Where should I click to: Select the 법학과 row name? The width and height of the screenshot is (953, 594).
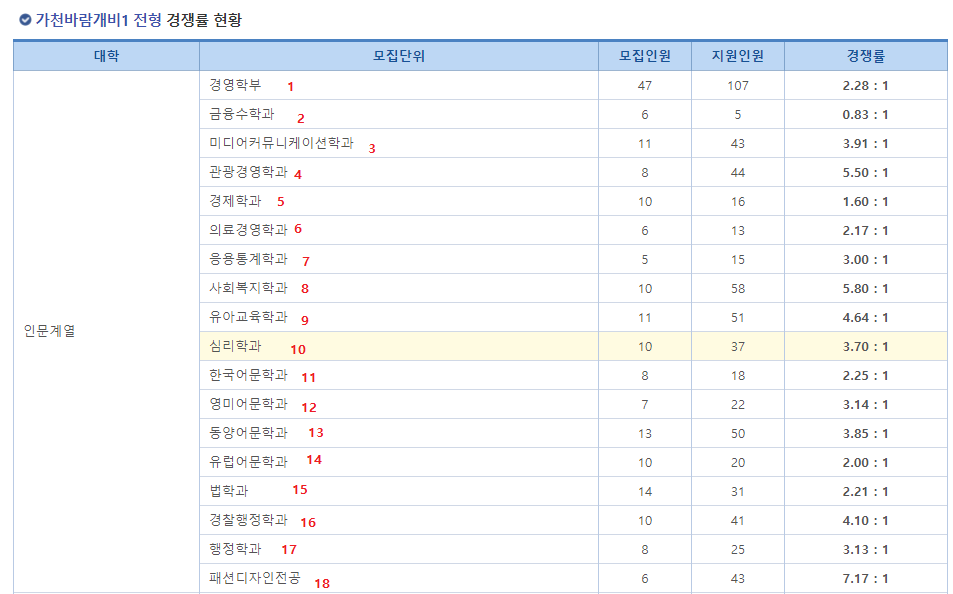[229, 491]
